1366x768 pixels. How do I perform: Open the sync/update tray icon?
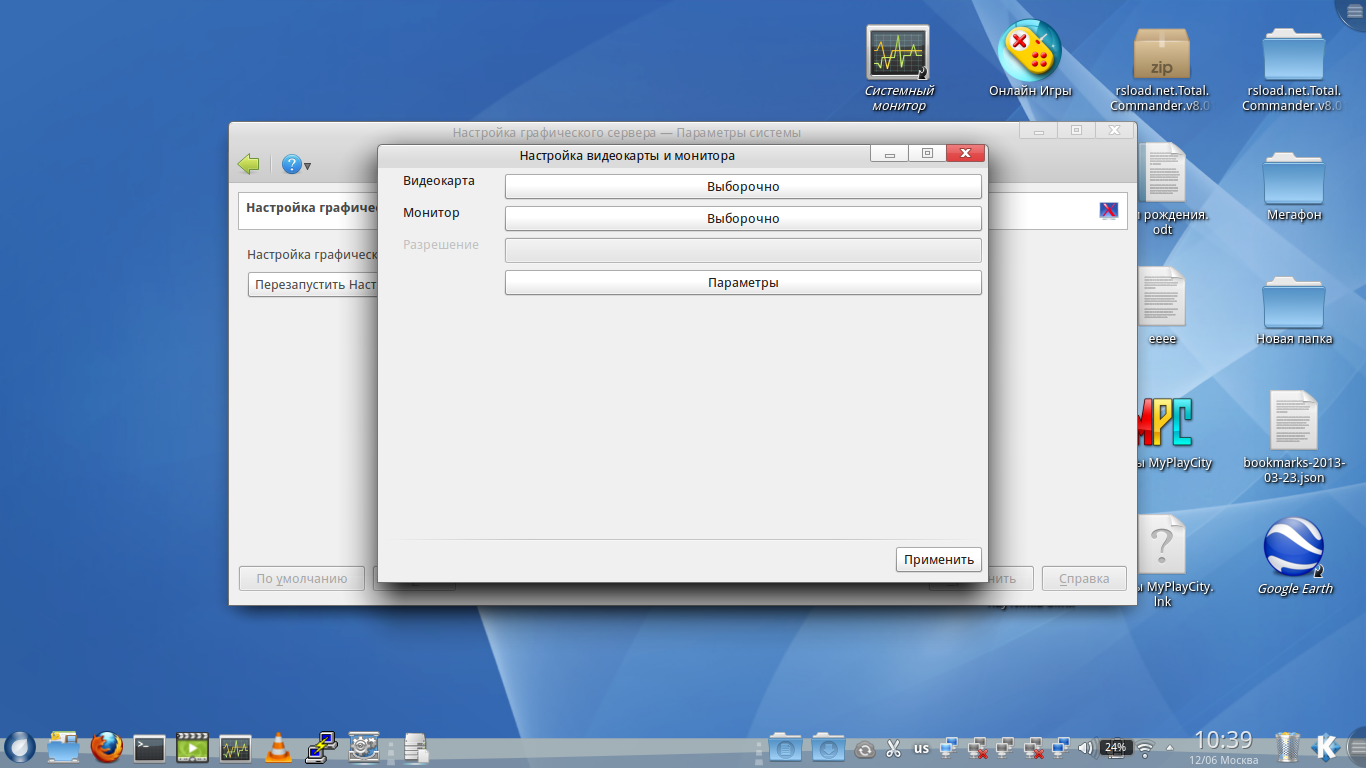pos(865,748)
